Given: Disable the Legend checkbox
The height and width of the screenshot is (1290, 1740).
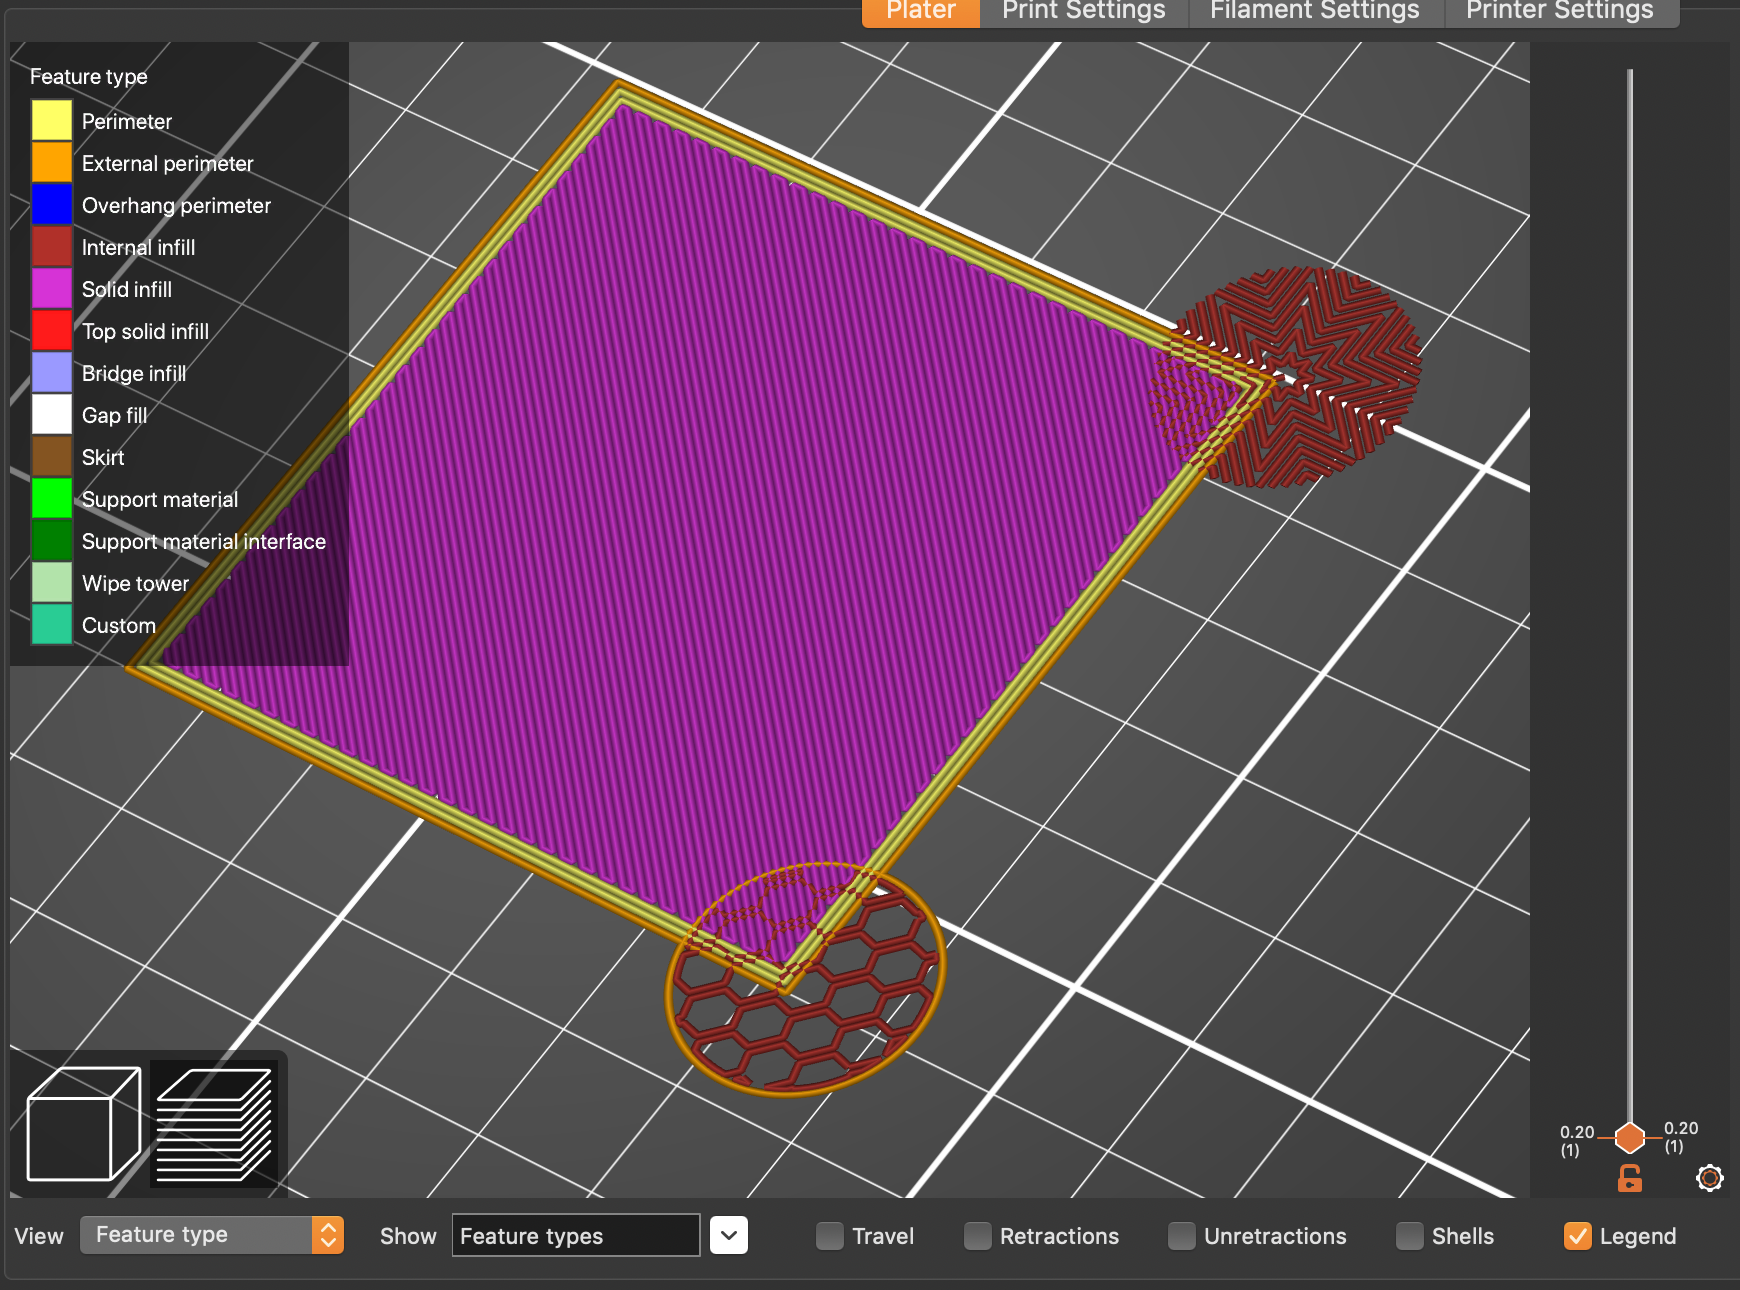Looking at the screenshot, I should (x=1579, y=1236).
